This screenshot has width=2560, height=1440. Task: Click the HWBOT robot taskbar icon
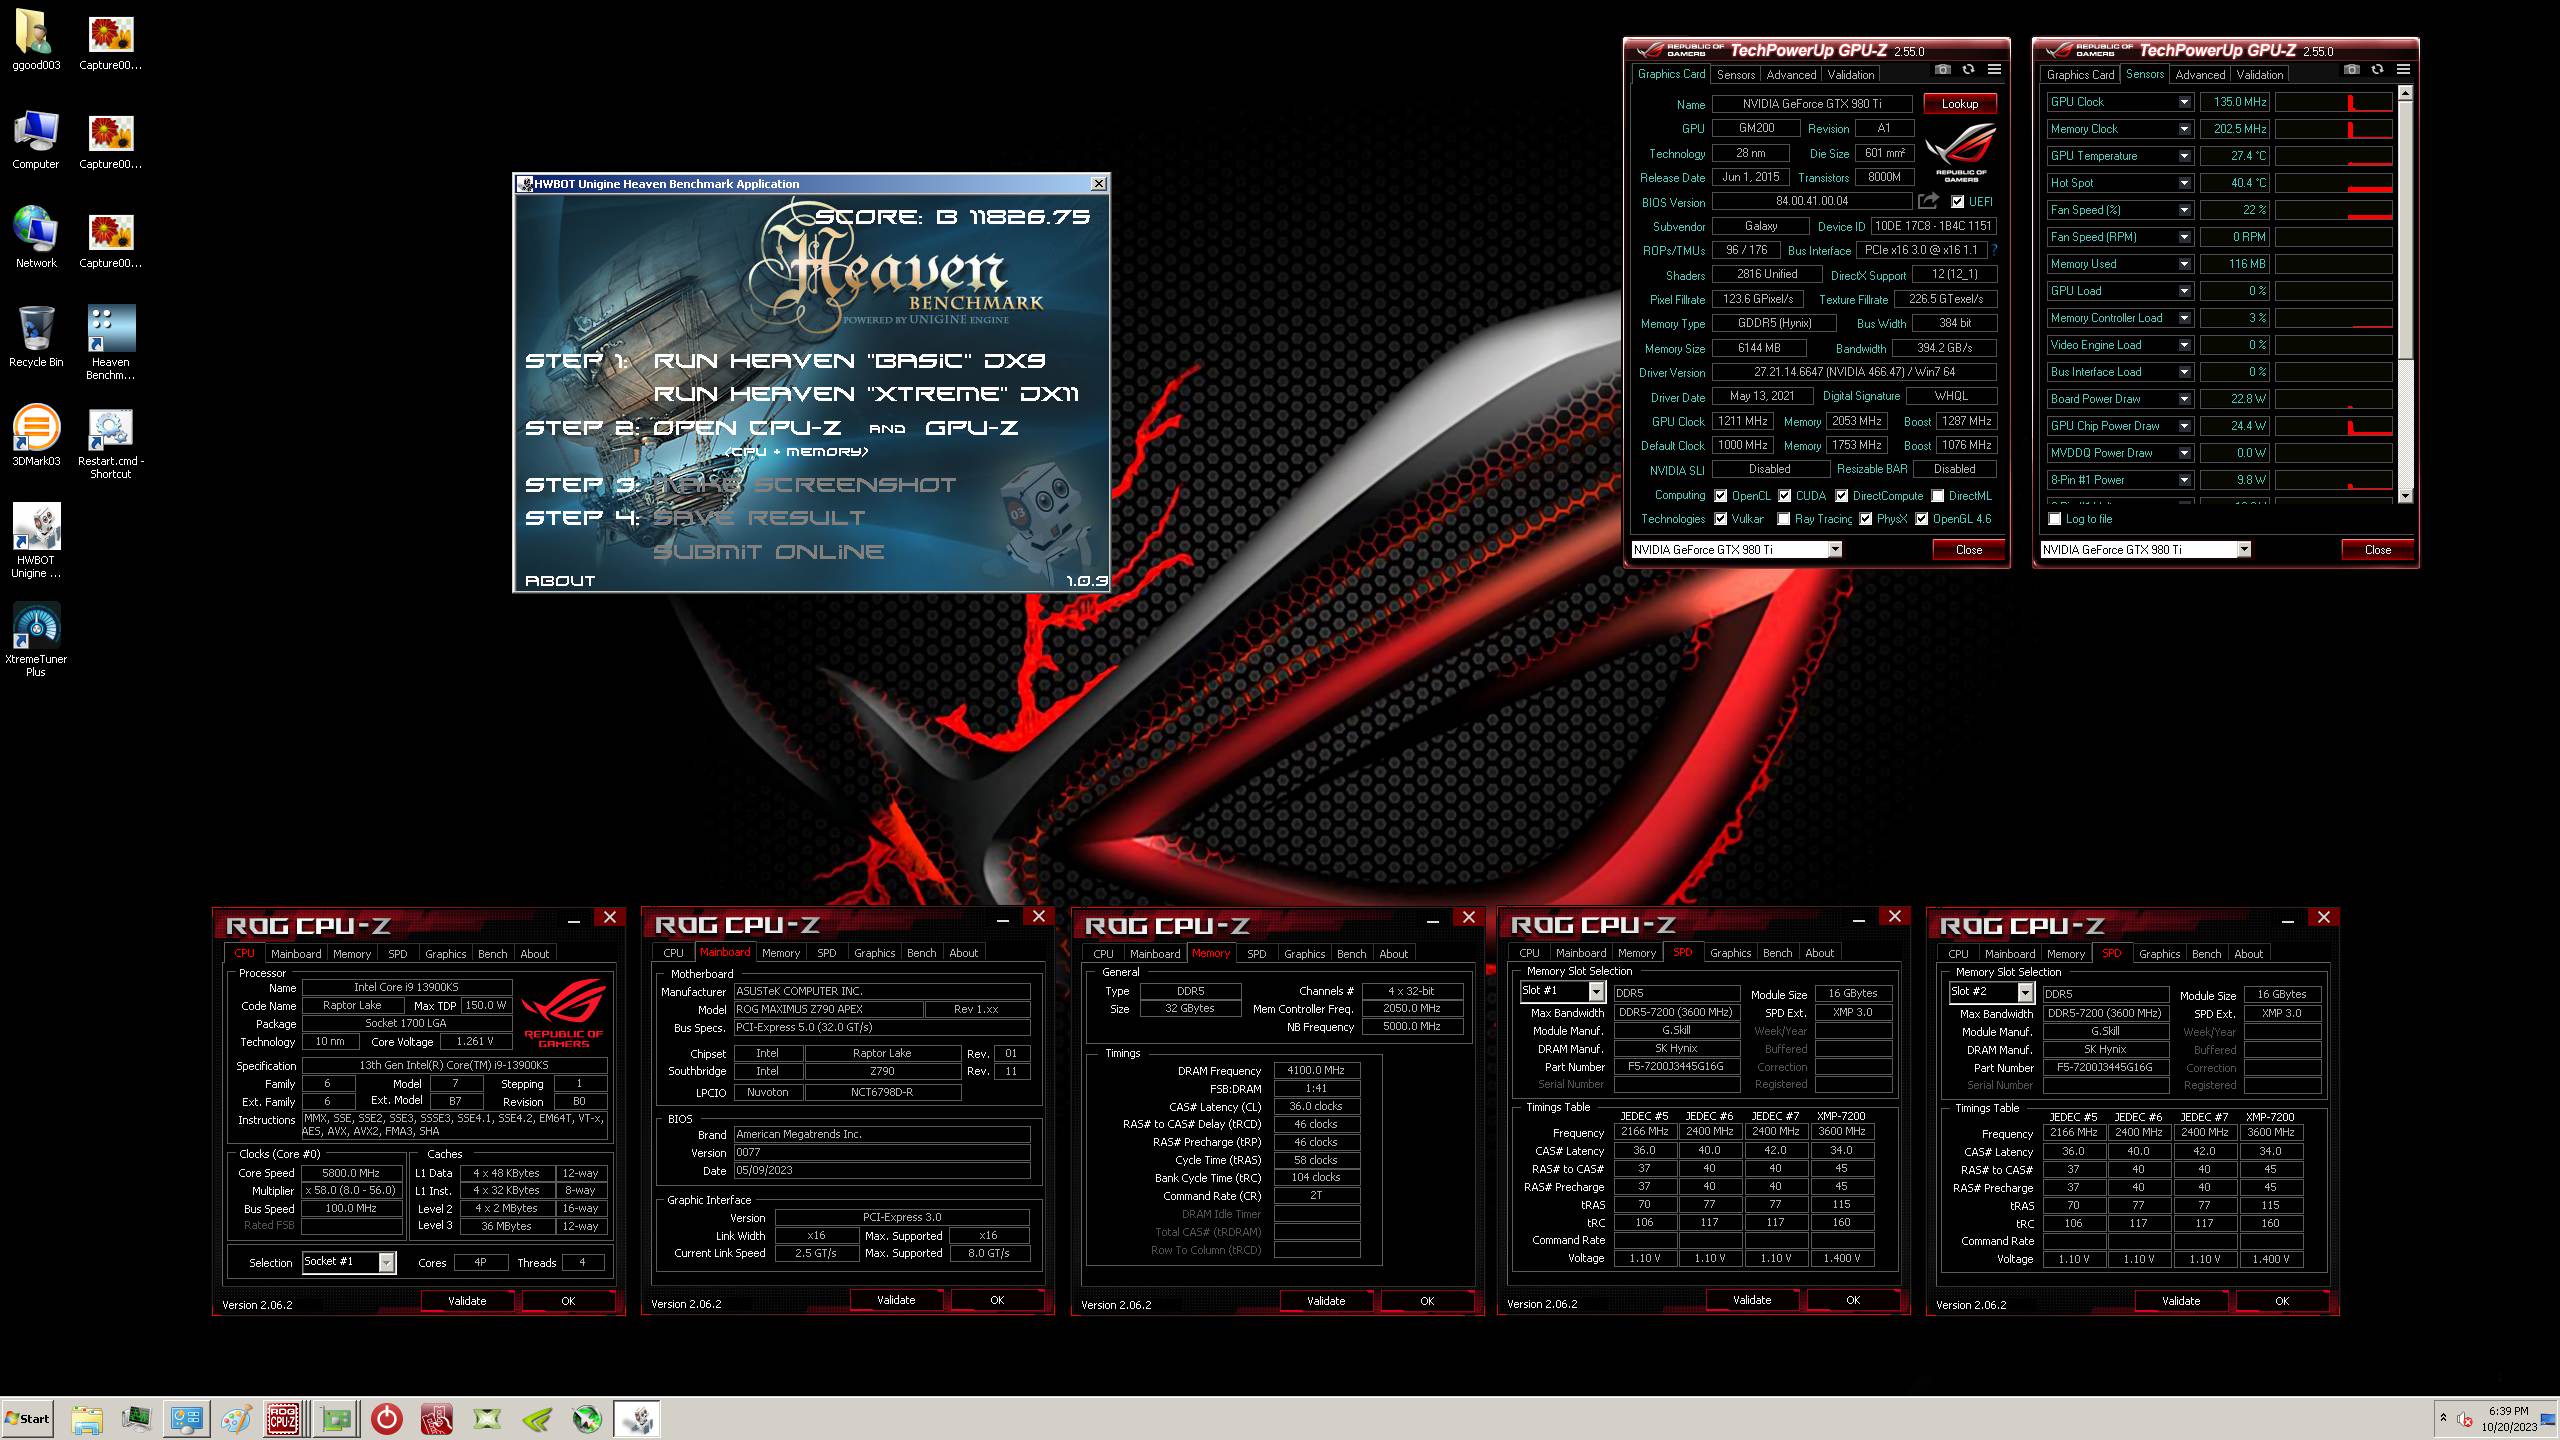tap(637, 1419)
